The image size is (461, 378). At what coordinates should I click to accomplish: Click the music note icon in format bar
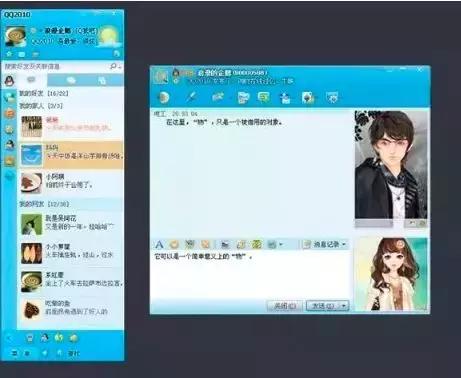pyautogui.click(x=241, y=245)
